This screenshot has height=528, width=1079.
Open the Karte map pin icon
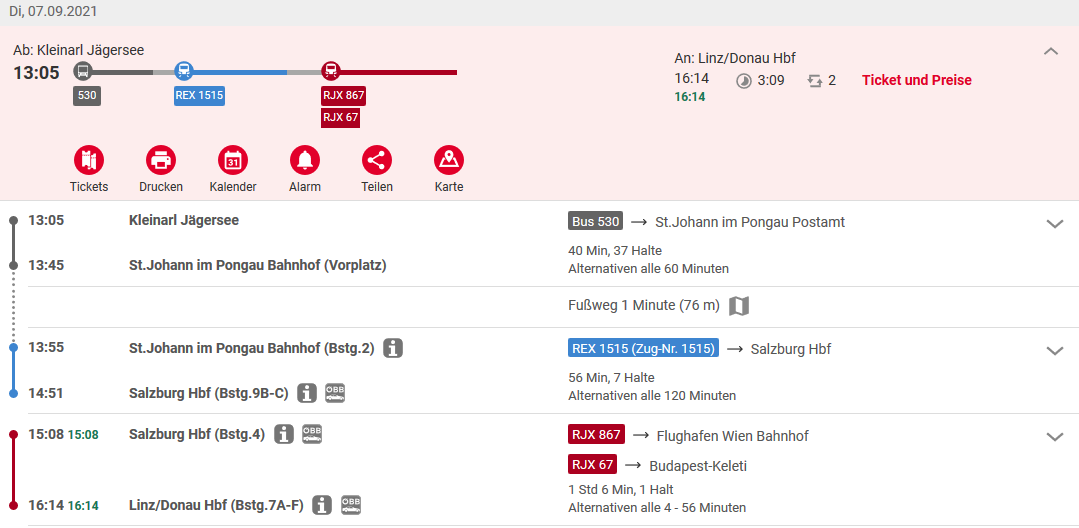[449, 160]
